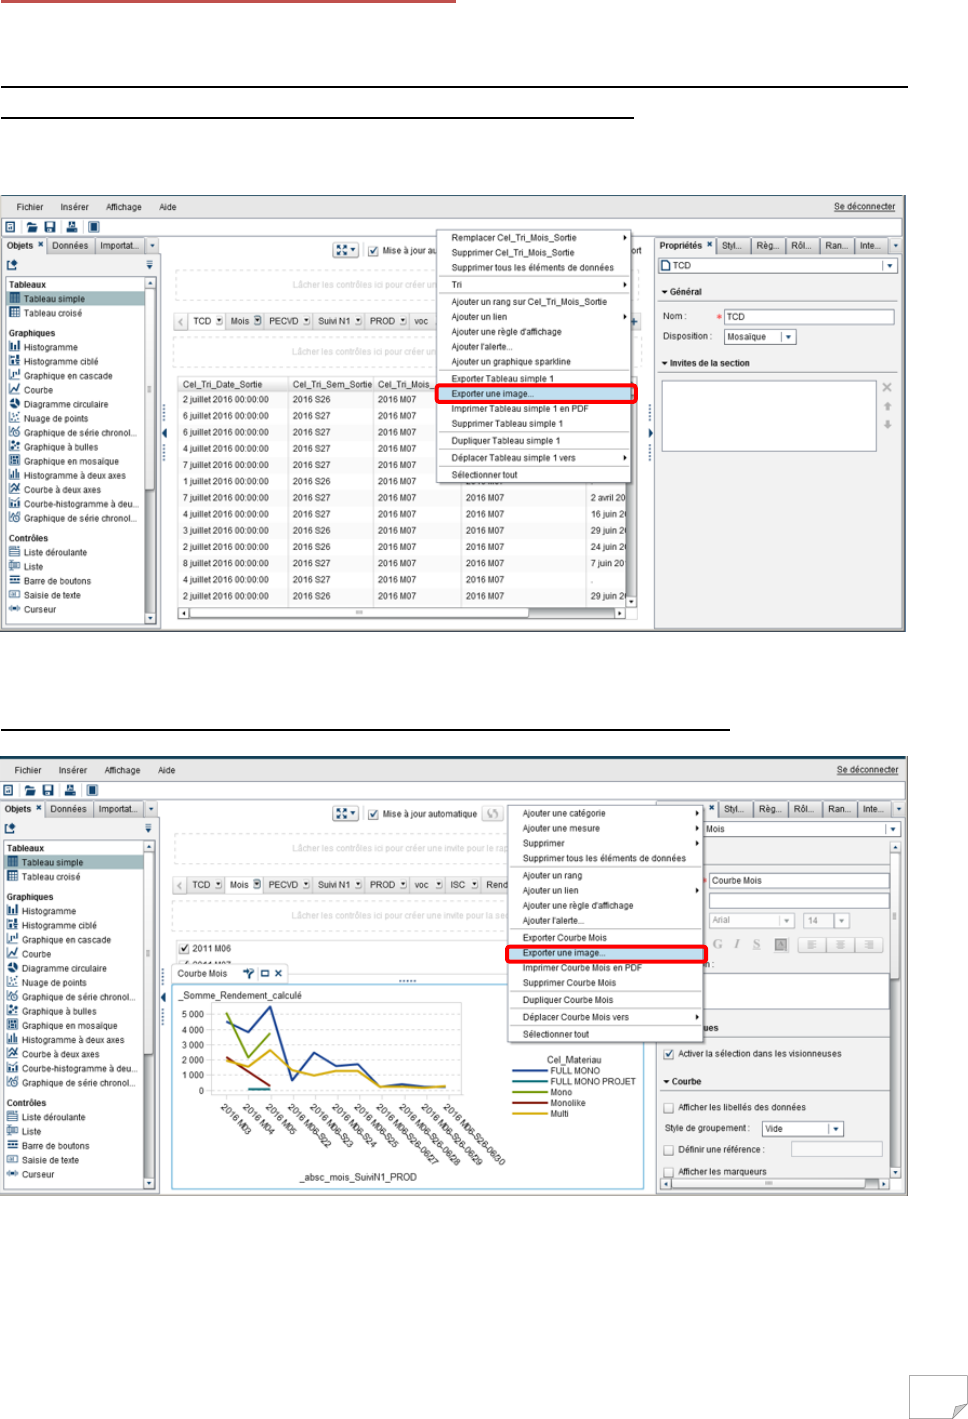Click the delete X beside the Invites de la section box
968x1419 pixels.
[x=887, y=387]
